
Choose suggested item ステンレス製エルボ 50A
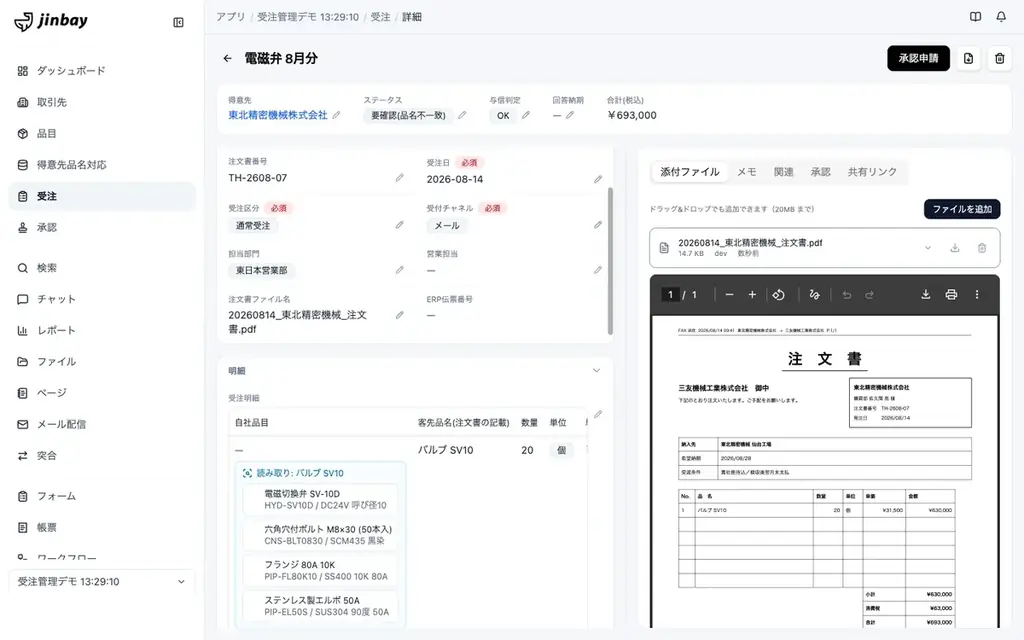(320, 605)
